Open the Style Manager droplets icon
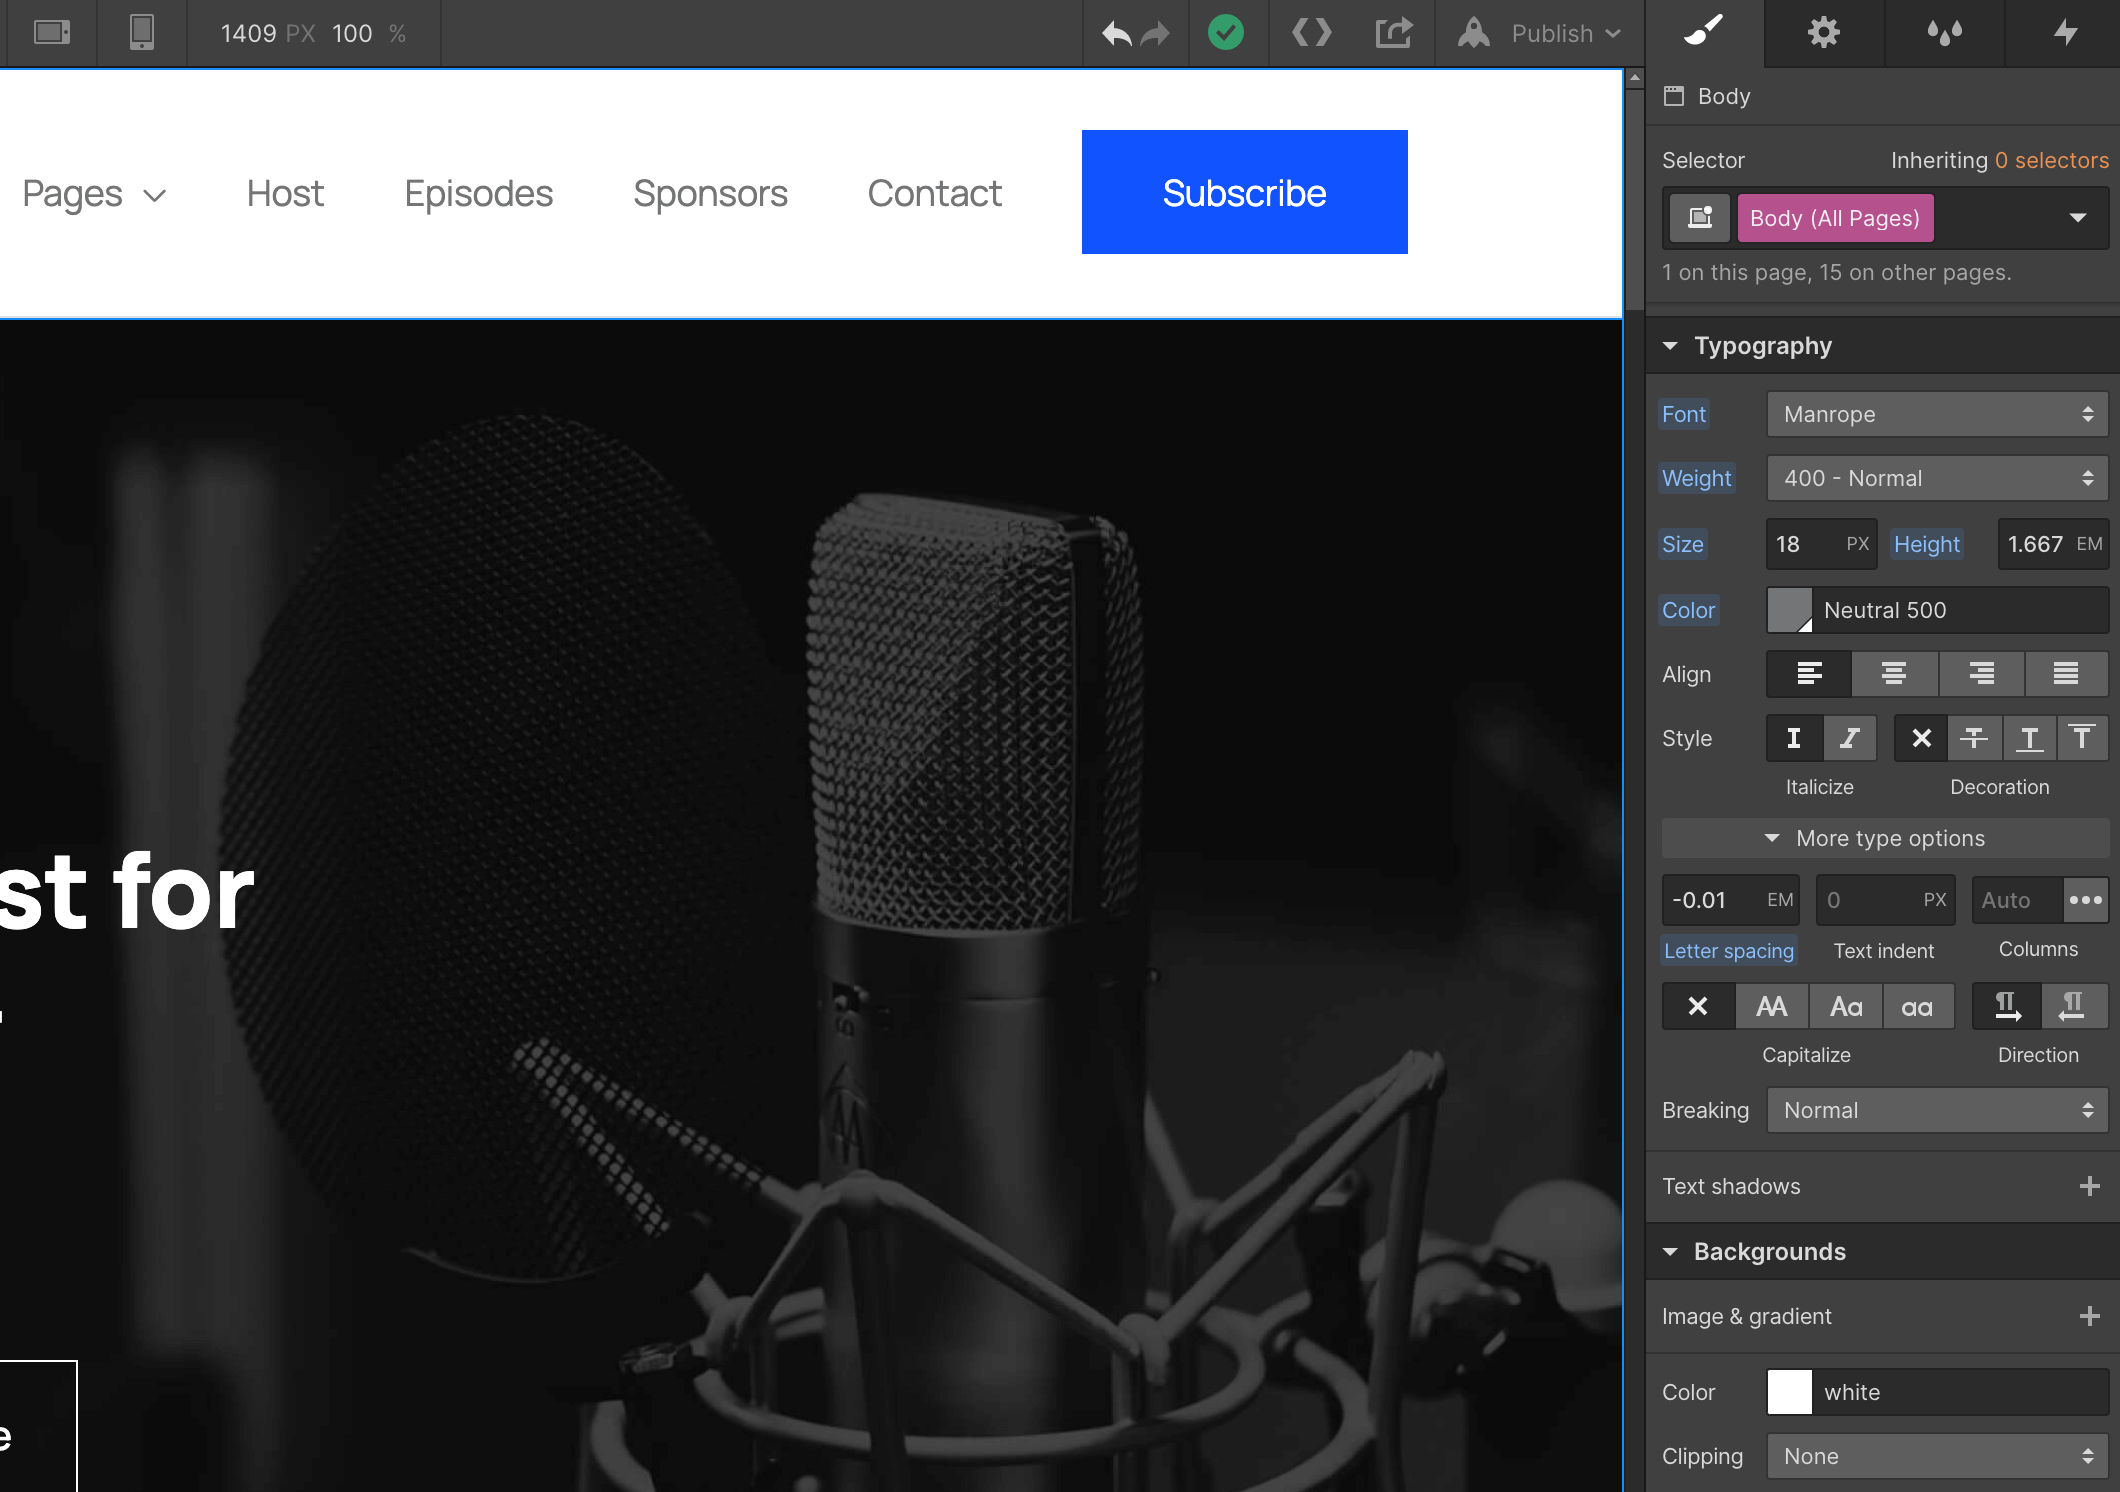Image resolution: width=2120 pixels, height=1492 pixels. click(x=1945, y=33)
